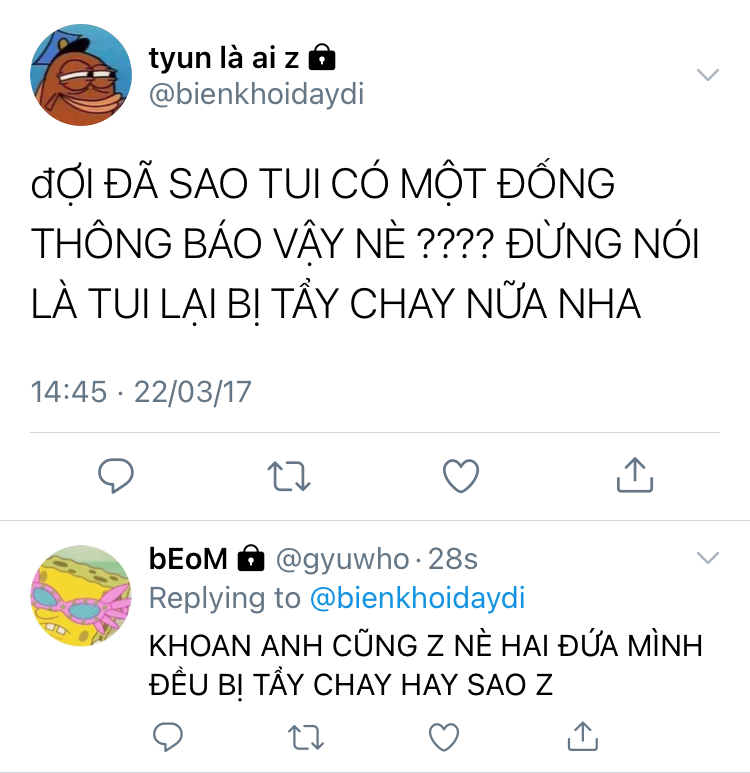The width and height of the screenshot is (750, 773).
Task: Open the main tweet's options chevron
Action: click(x=708, y=74)
